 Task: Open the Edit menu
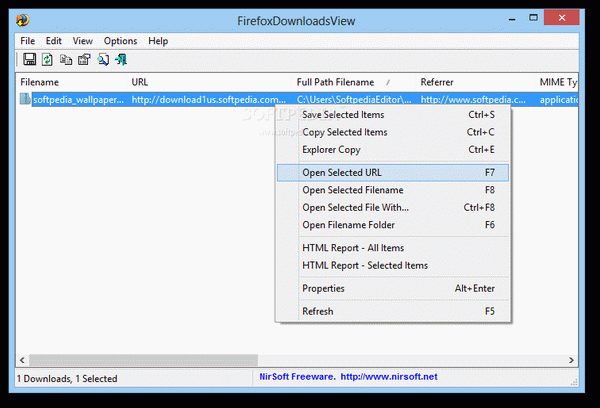pos(54,41)
